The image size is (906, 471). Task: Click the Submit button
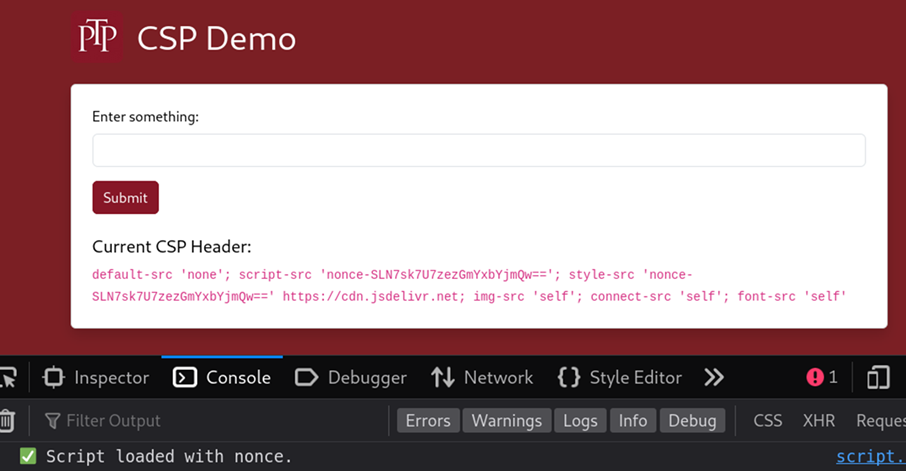pos(125,198)
